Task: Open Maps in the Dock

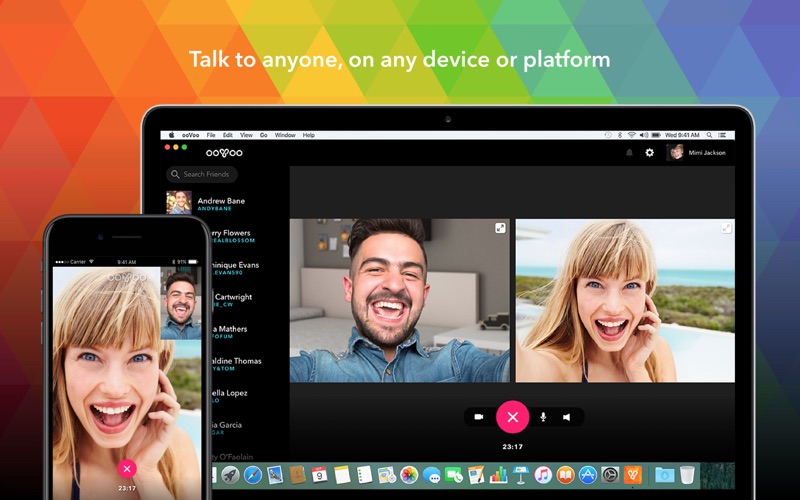Action: [x=387, y=475]
